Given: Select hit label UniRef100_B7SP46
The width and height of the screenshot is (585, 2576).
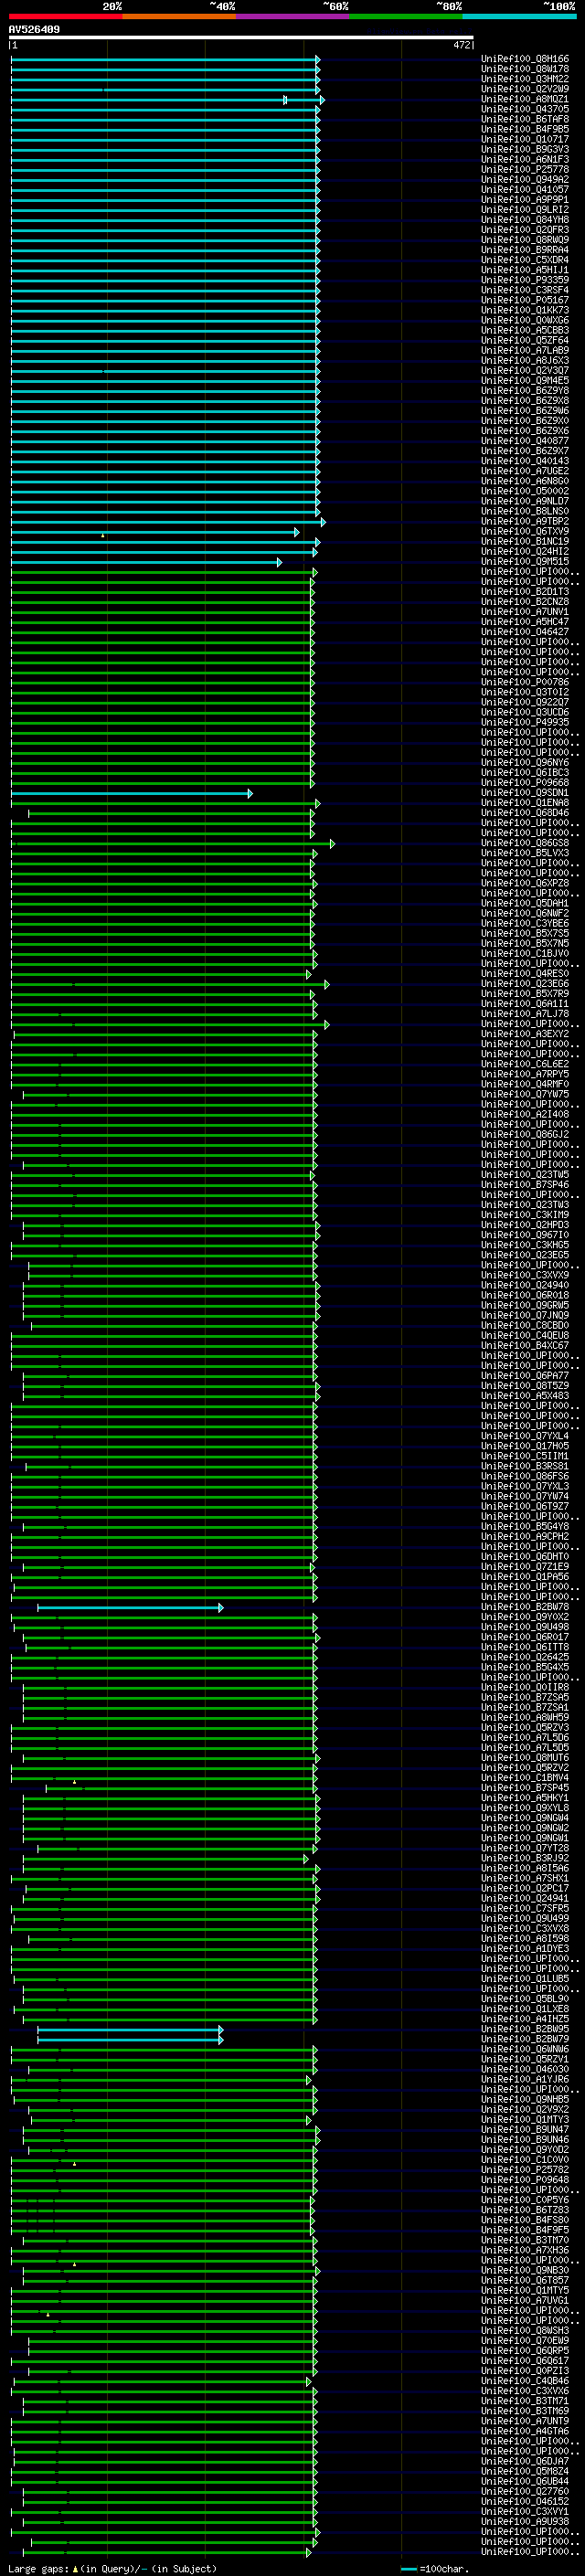Looking at the screenshot, I should [525, 1185].
